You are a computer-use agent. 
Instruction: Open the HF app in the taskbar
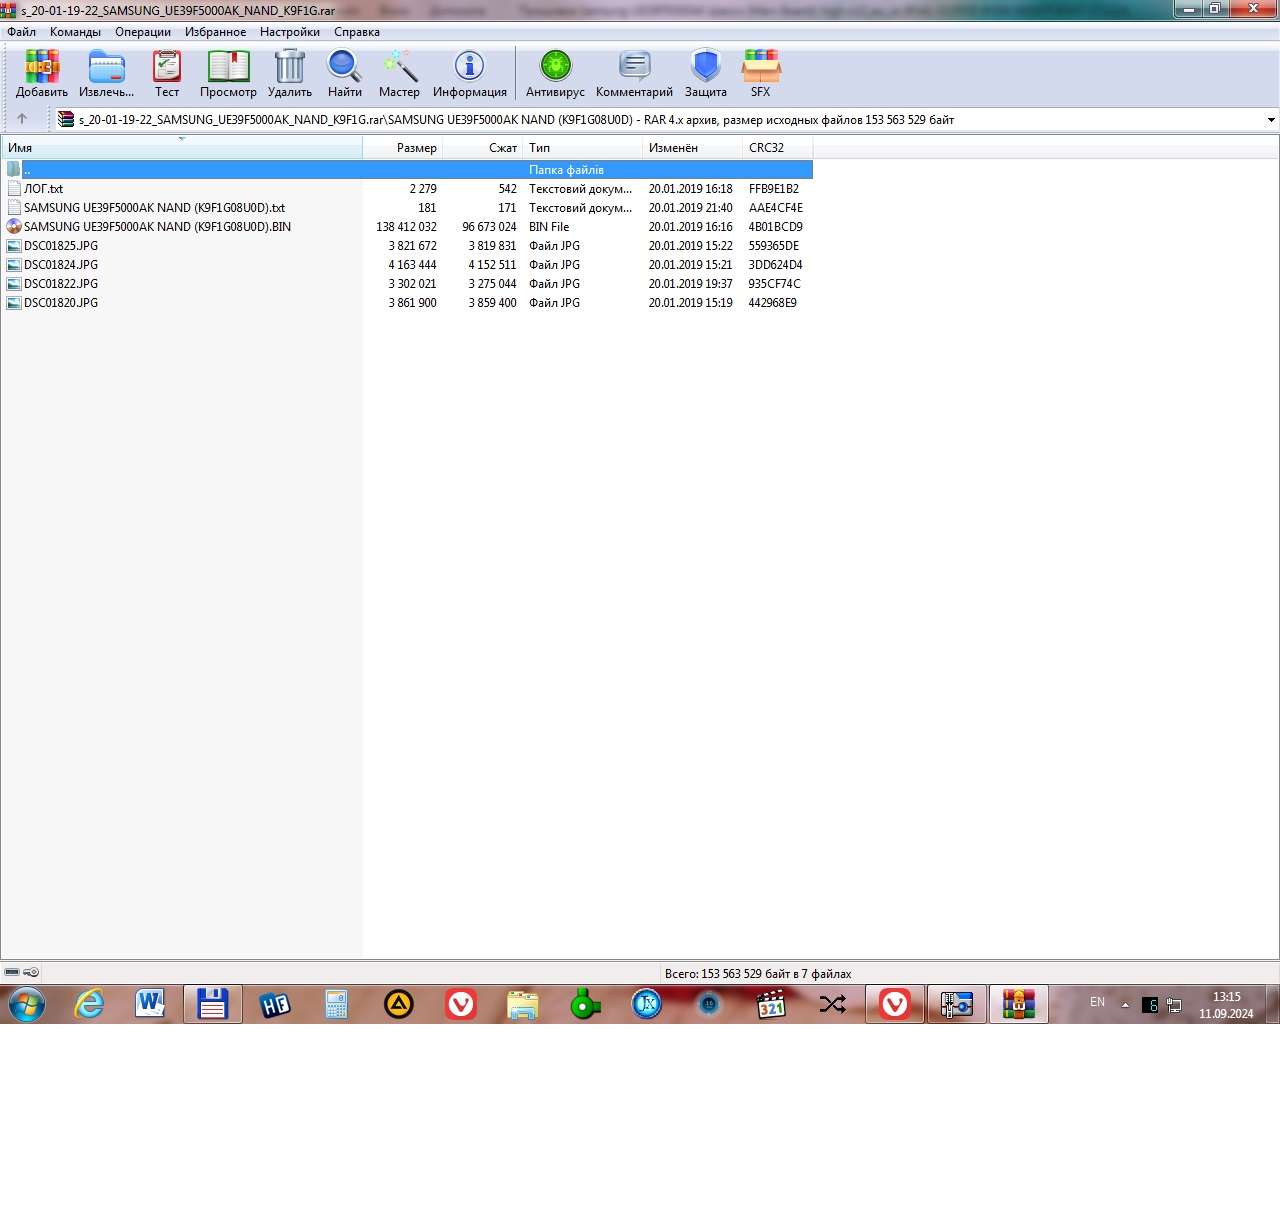point(275,1004)
